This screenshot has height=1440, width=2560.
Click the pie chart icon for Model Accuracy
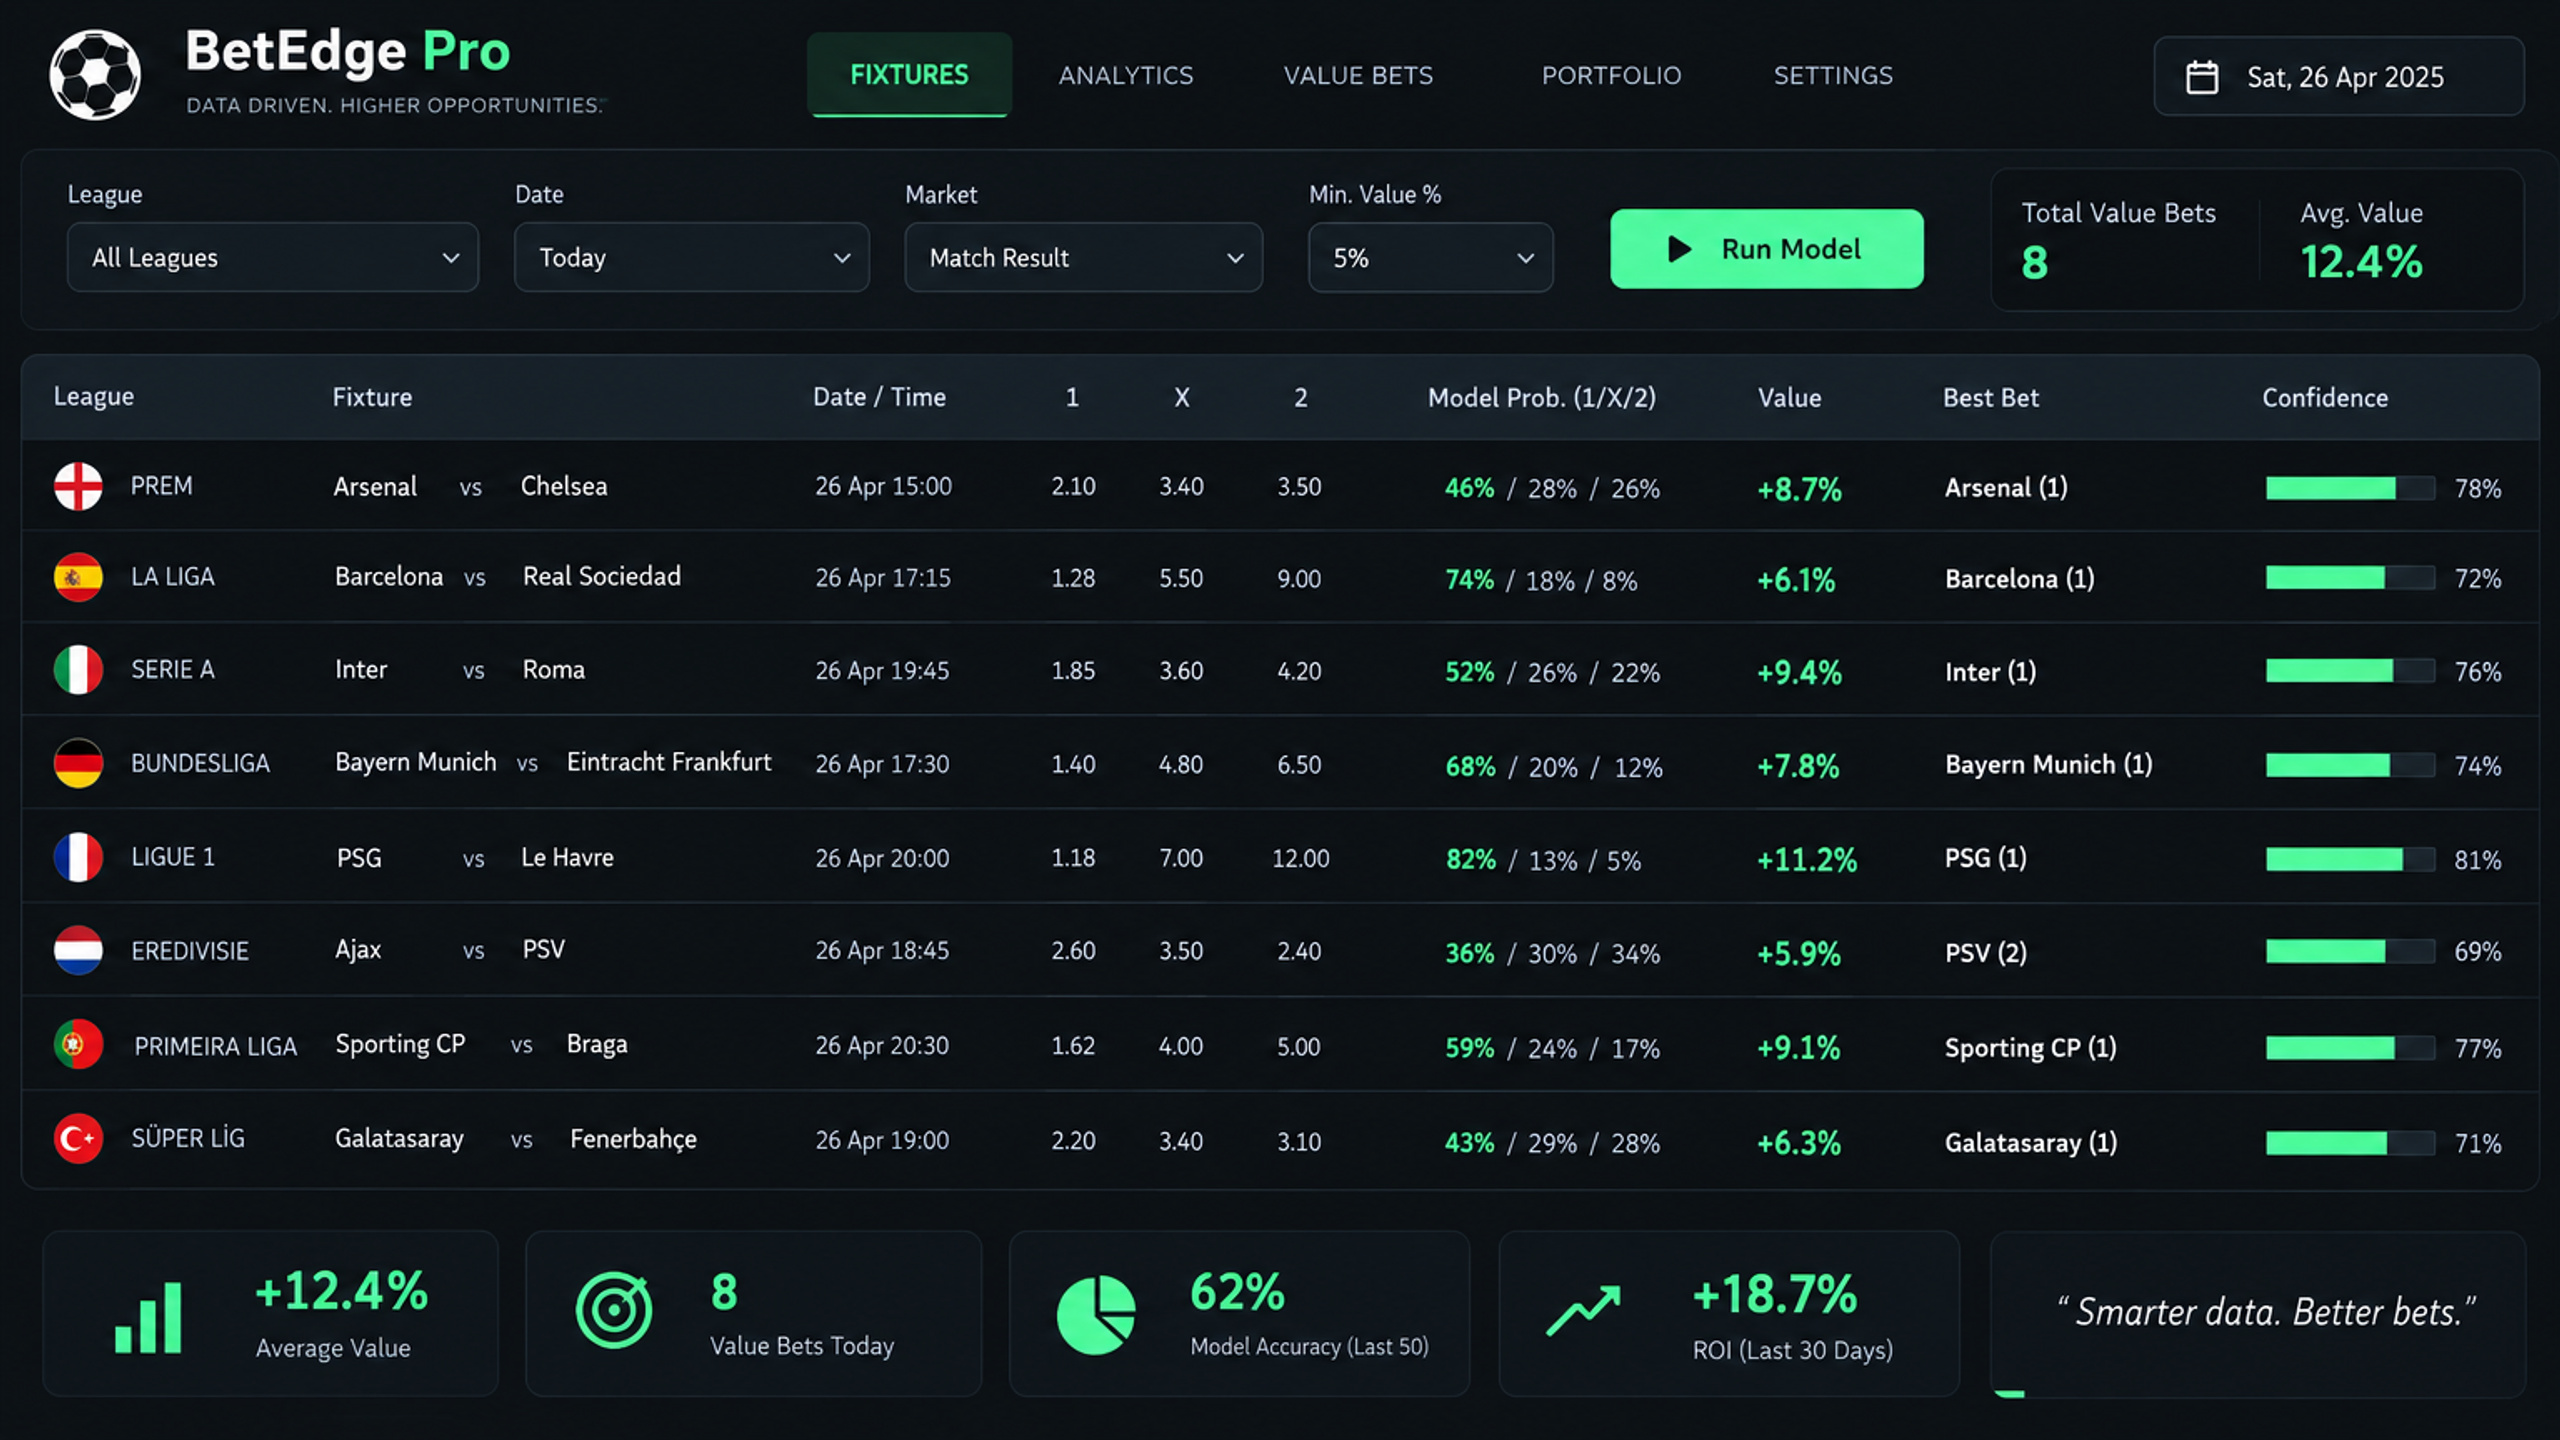click(x=1096, y=1315)
